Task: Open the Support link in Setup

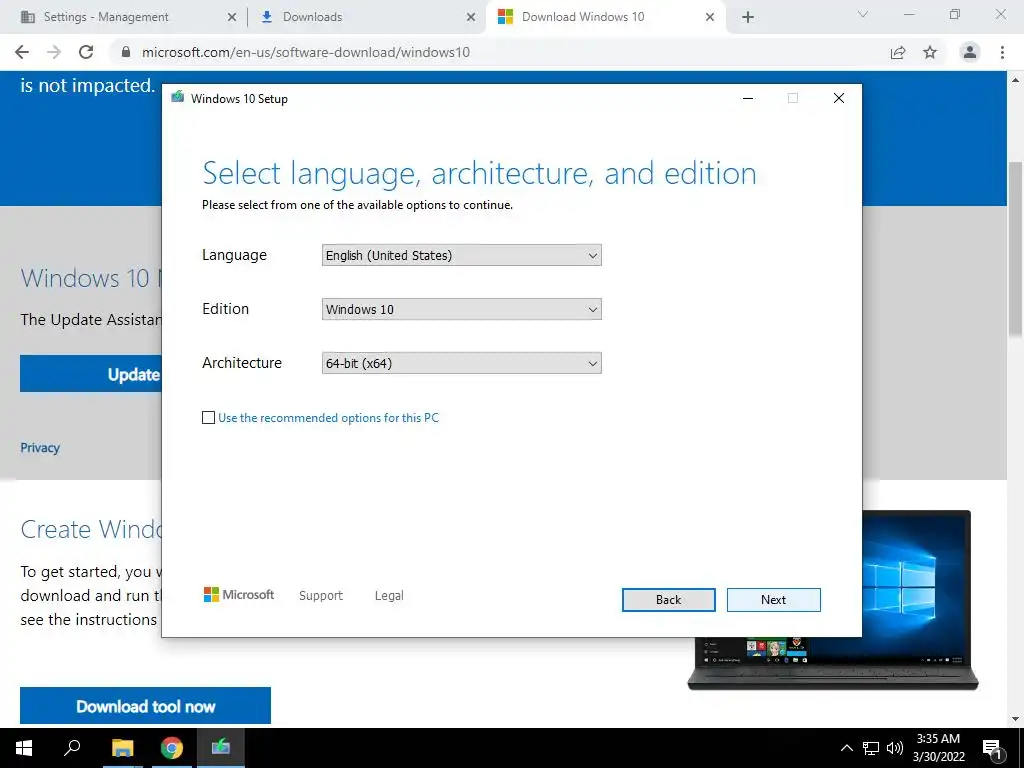Action: 321,596
